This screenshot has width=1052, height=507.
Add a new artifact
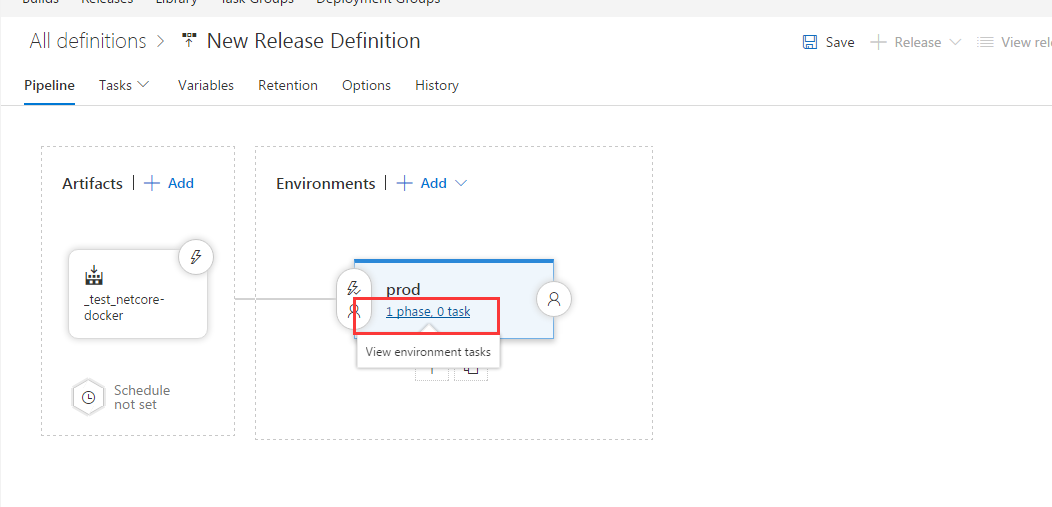coord(169,183)
